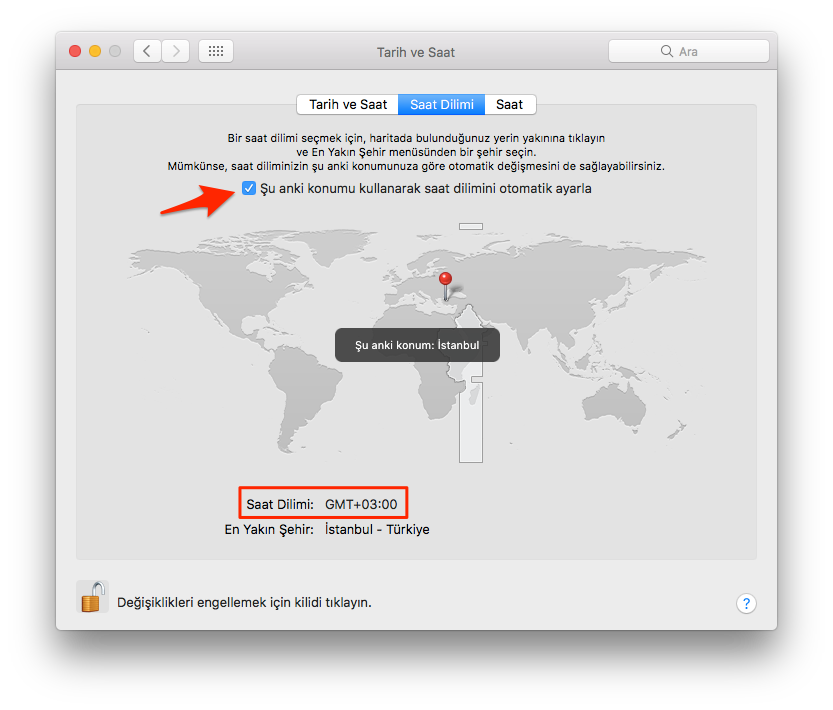Disable automatic time zone by current location

(x=249, y=188)
